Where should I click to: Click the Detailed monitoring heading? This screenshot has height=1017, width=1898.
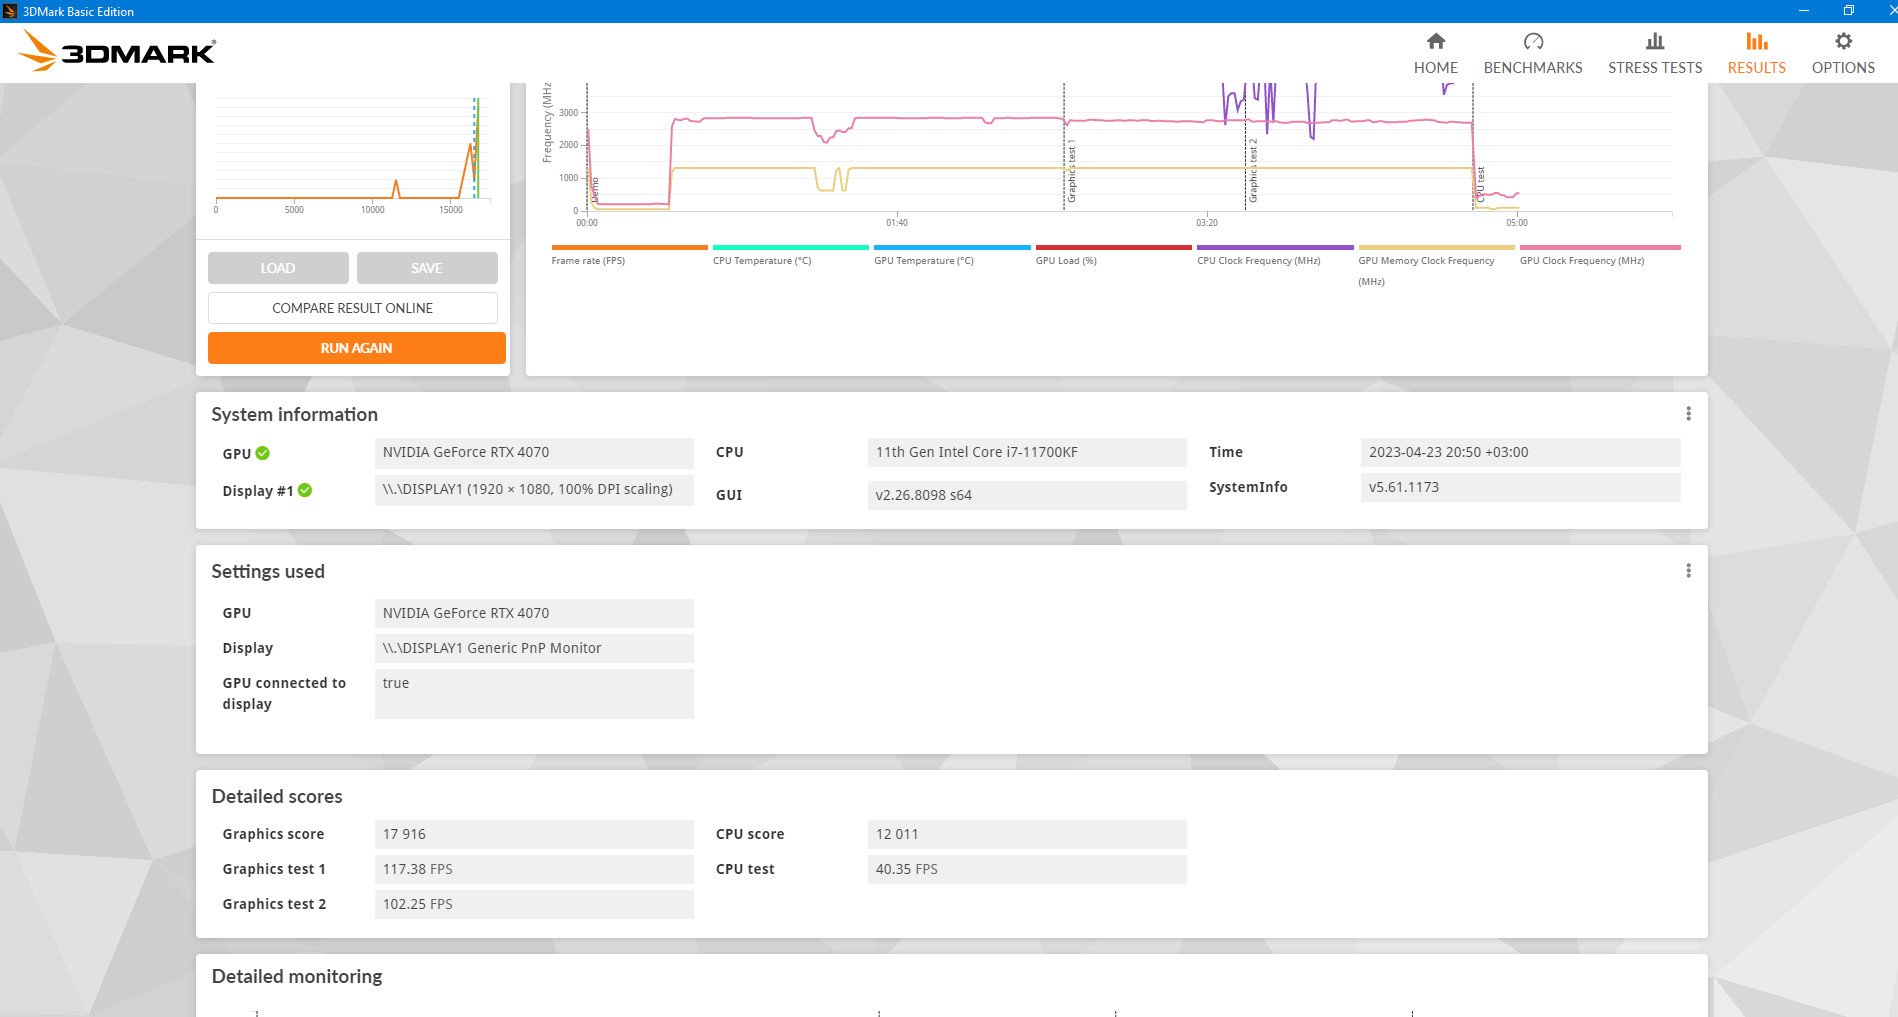coord(297,976)
